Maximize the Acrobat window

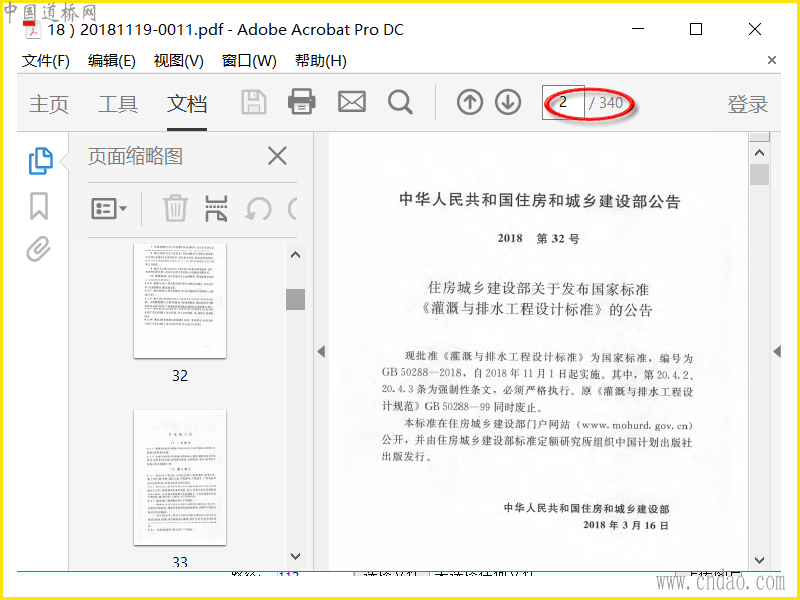(x=696, y=29)
